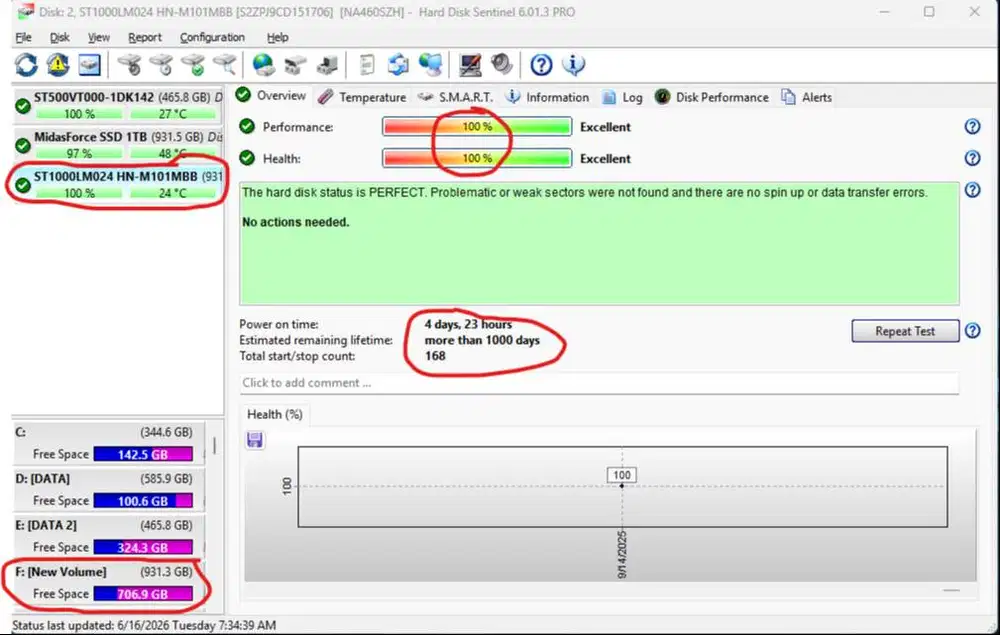Click the speaker sound toolbar icon
Viewport: 1000px width, 635px height.
point(502,65)
